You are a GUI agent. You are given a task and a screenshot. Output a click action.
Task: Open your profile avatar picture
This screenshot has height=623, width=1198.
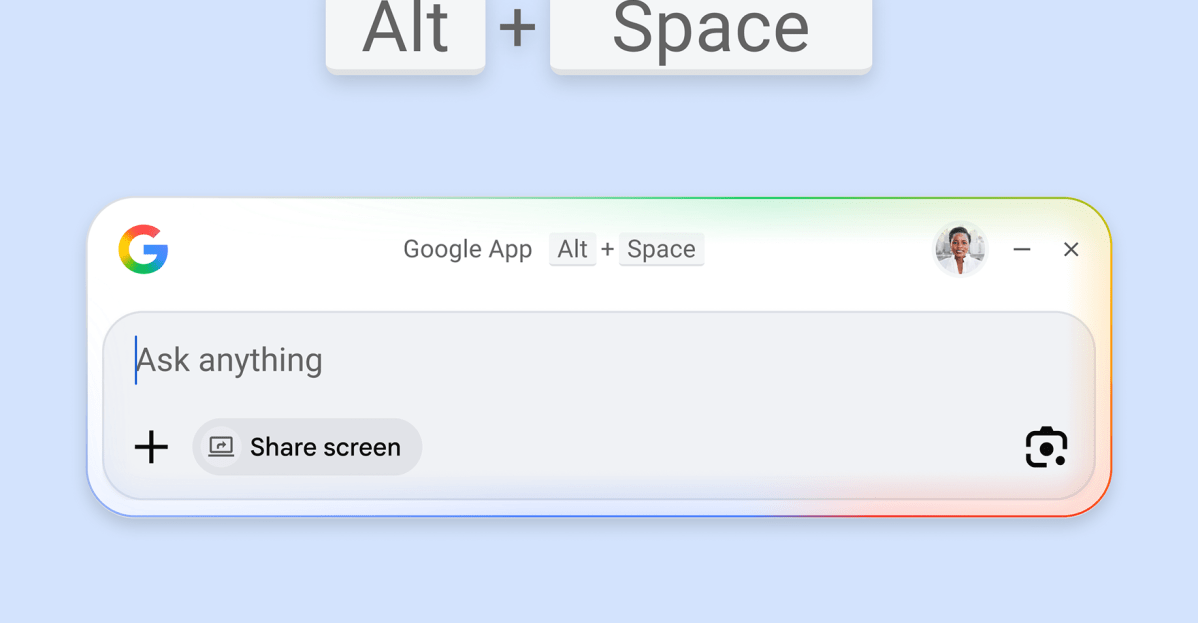959,249
